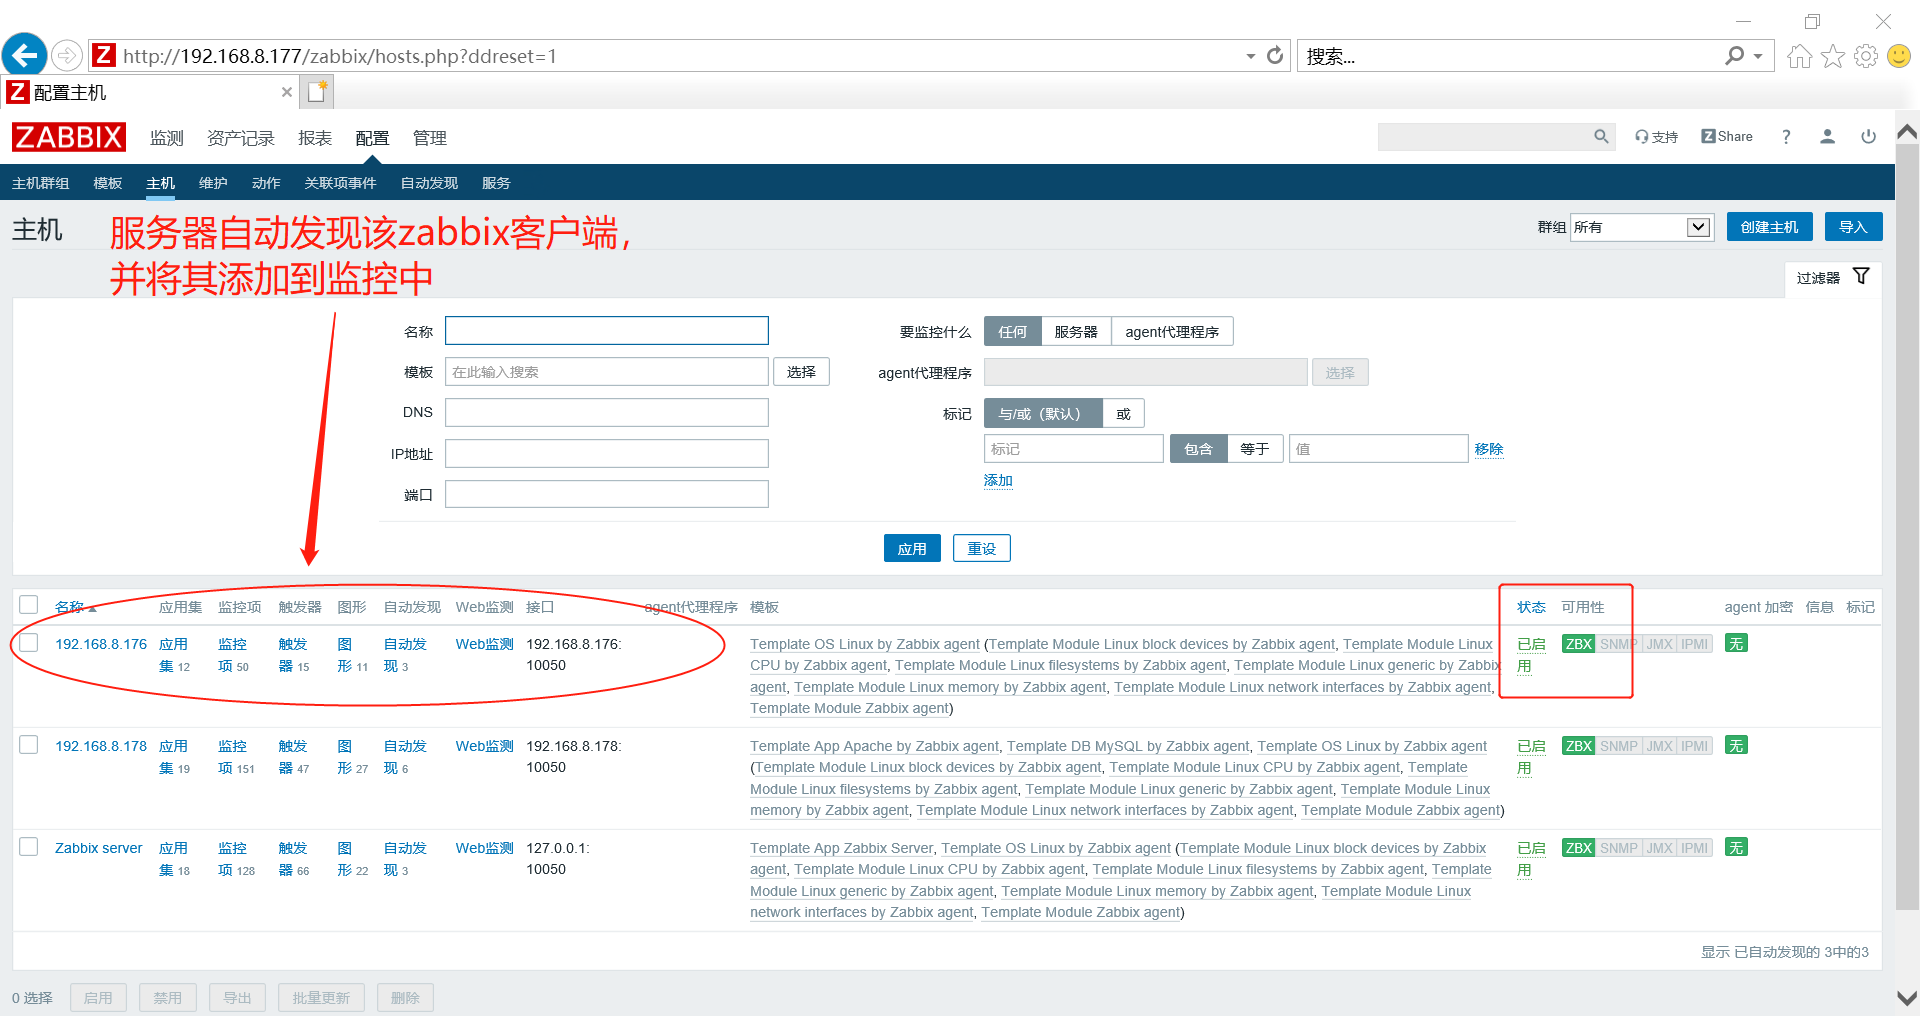1920x1016 pixels.
Task: Click the search magnifier in browser search box
Action: click(1734, 56)
